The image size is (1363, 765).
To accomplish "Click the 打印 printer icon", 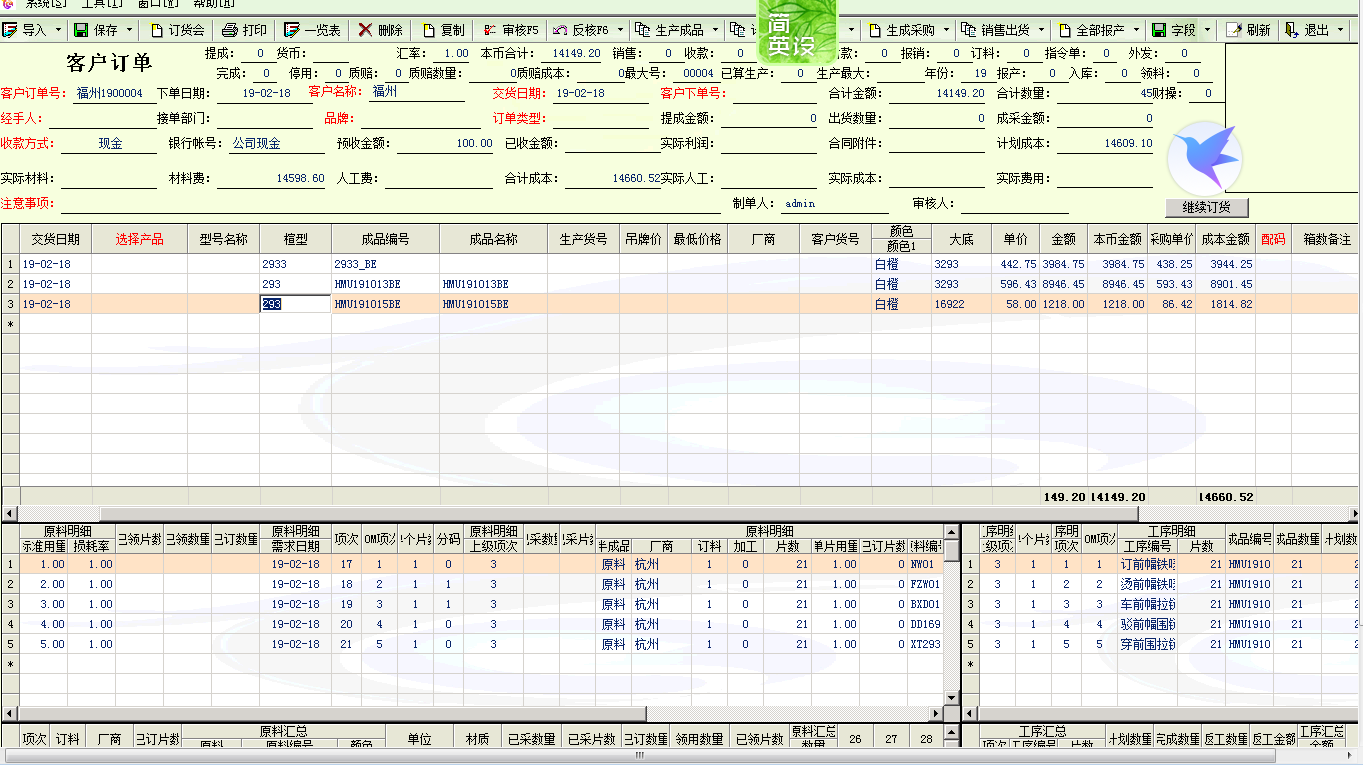I will click(229, 30).
